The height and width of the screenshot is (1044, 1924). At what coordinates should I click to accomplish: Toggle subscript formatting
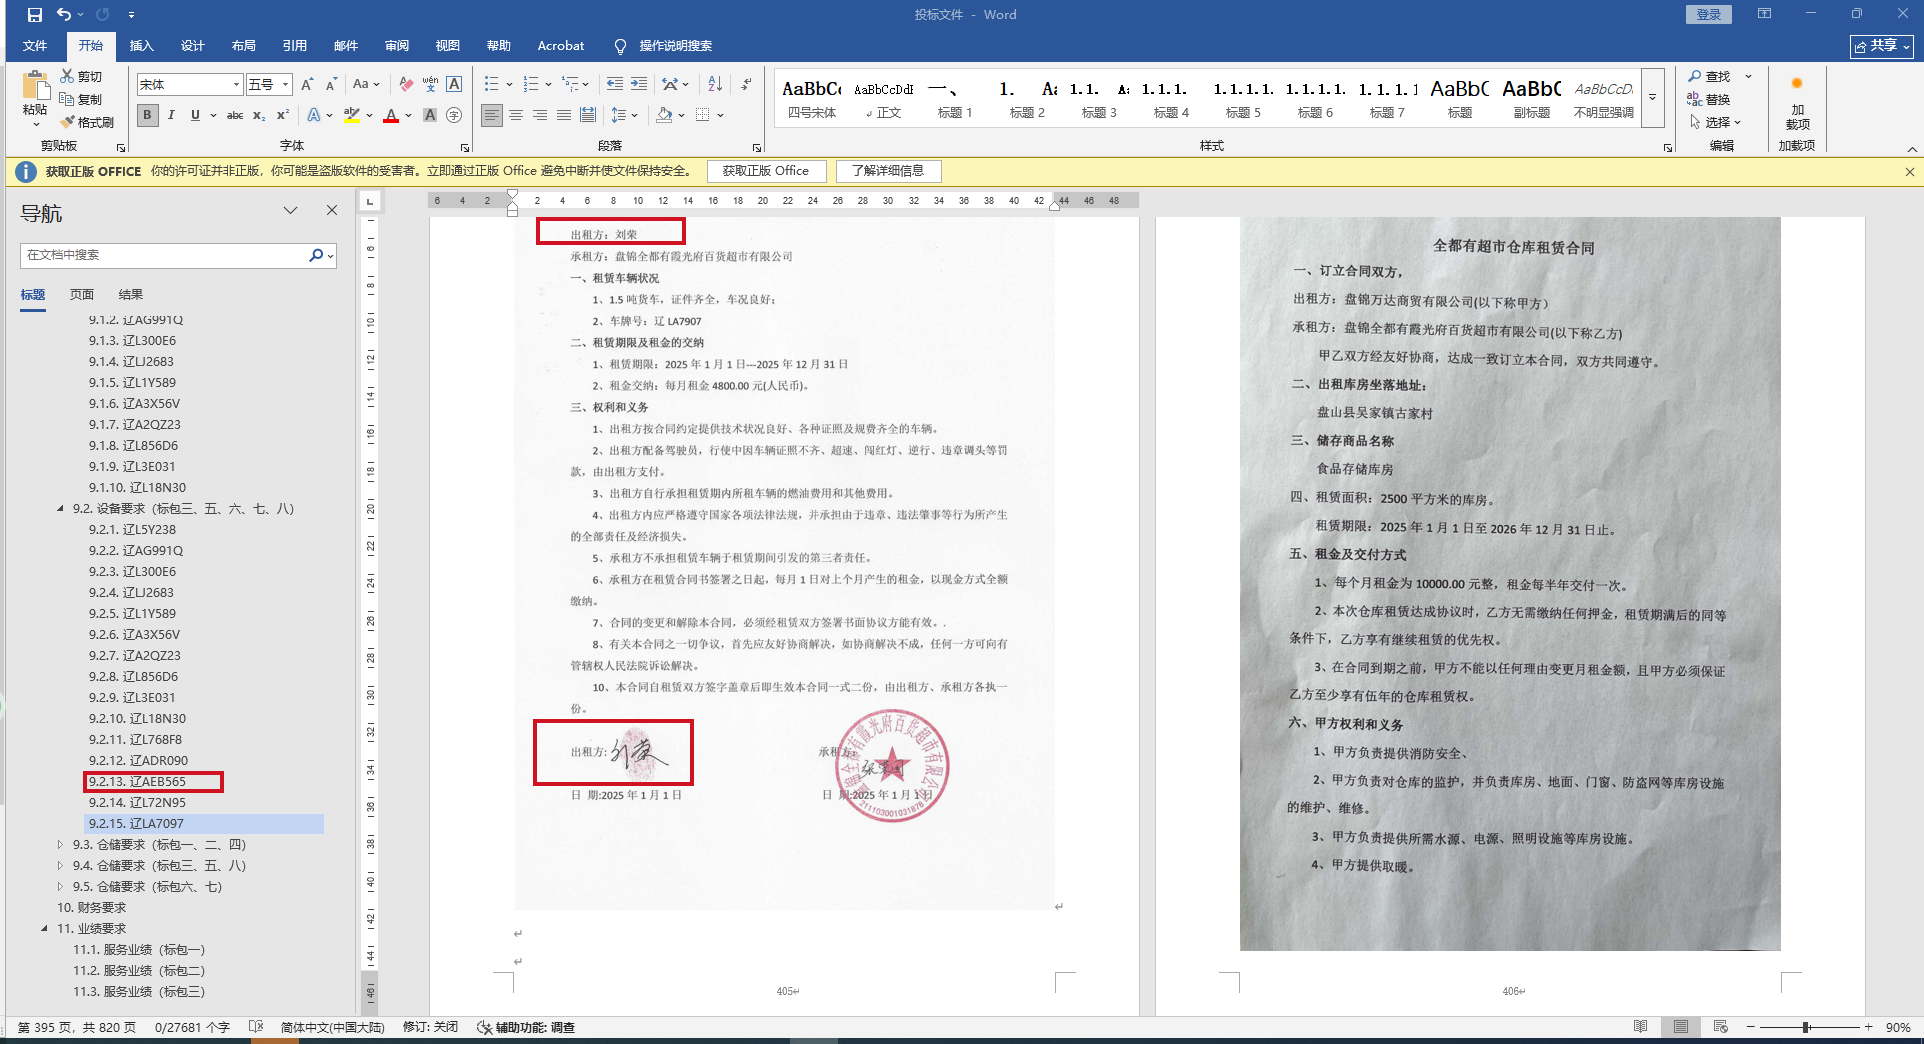click(259, 115)
